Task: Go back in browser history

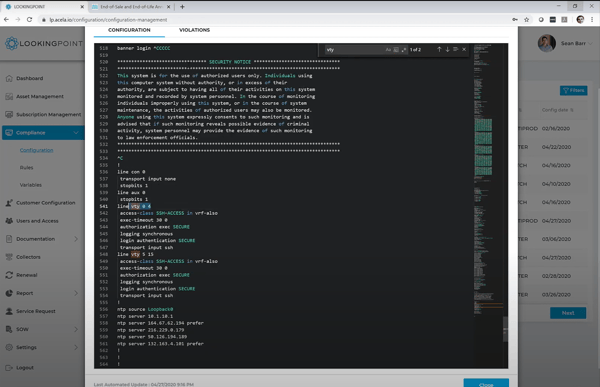Action: (x=6, y=20)
